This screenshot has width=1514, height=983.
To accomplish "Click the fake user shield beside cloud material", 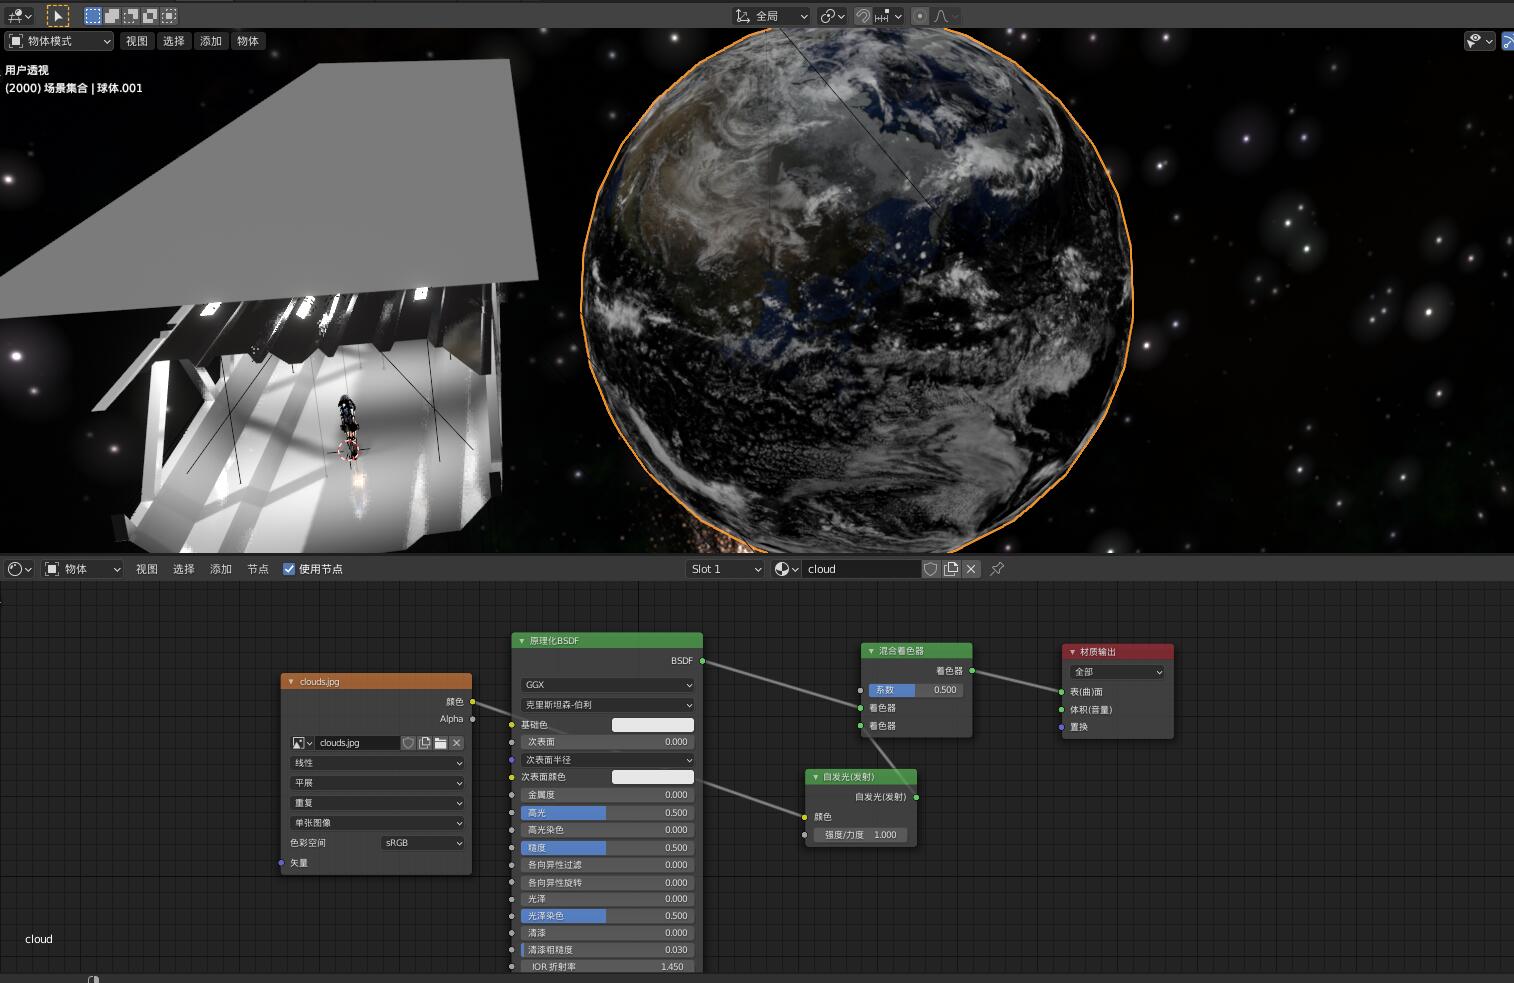I will (x=930, y=569).
